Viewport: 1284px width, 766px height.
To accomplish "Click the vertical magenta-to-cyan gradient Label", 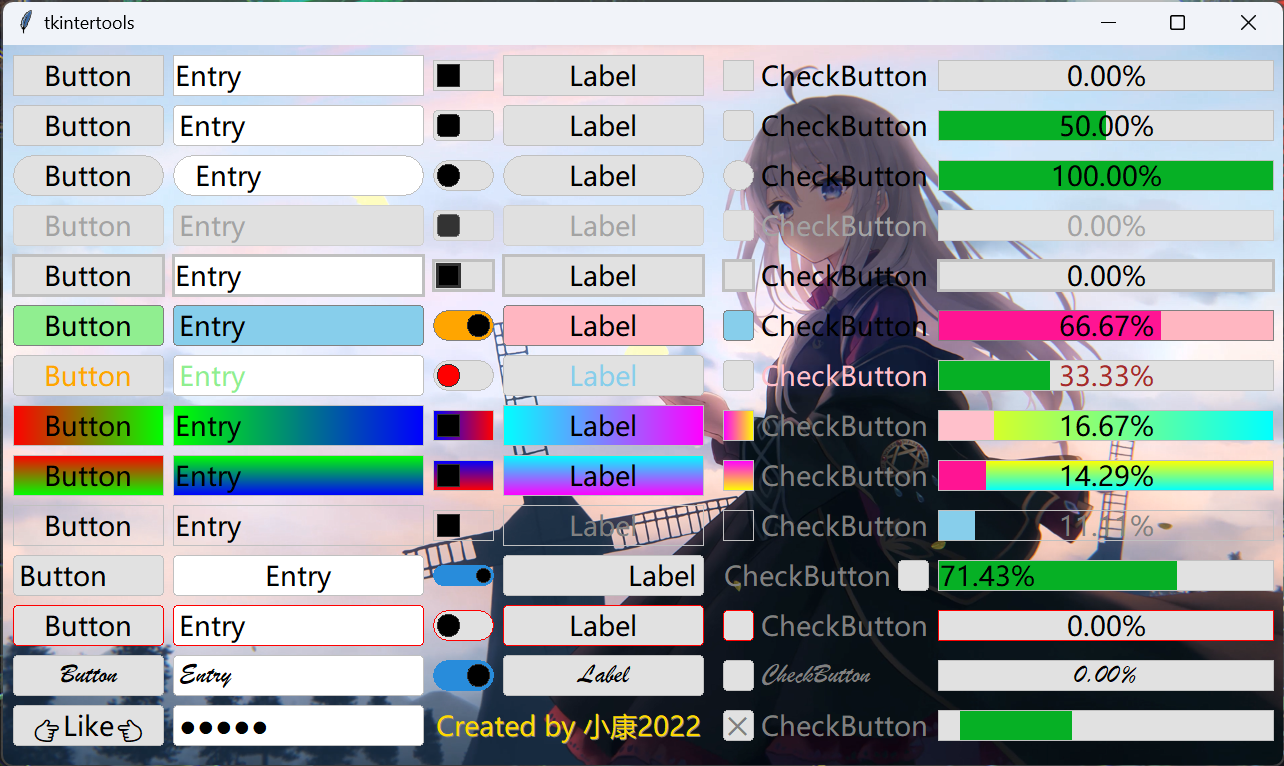I will click(x=603, y=476).
